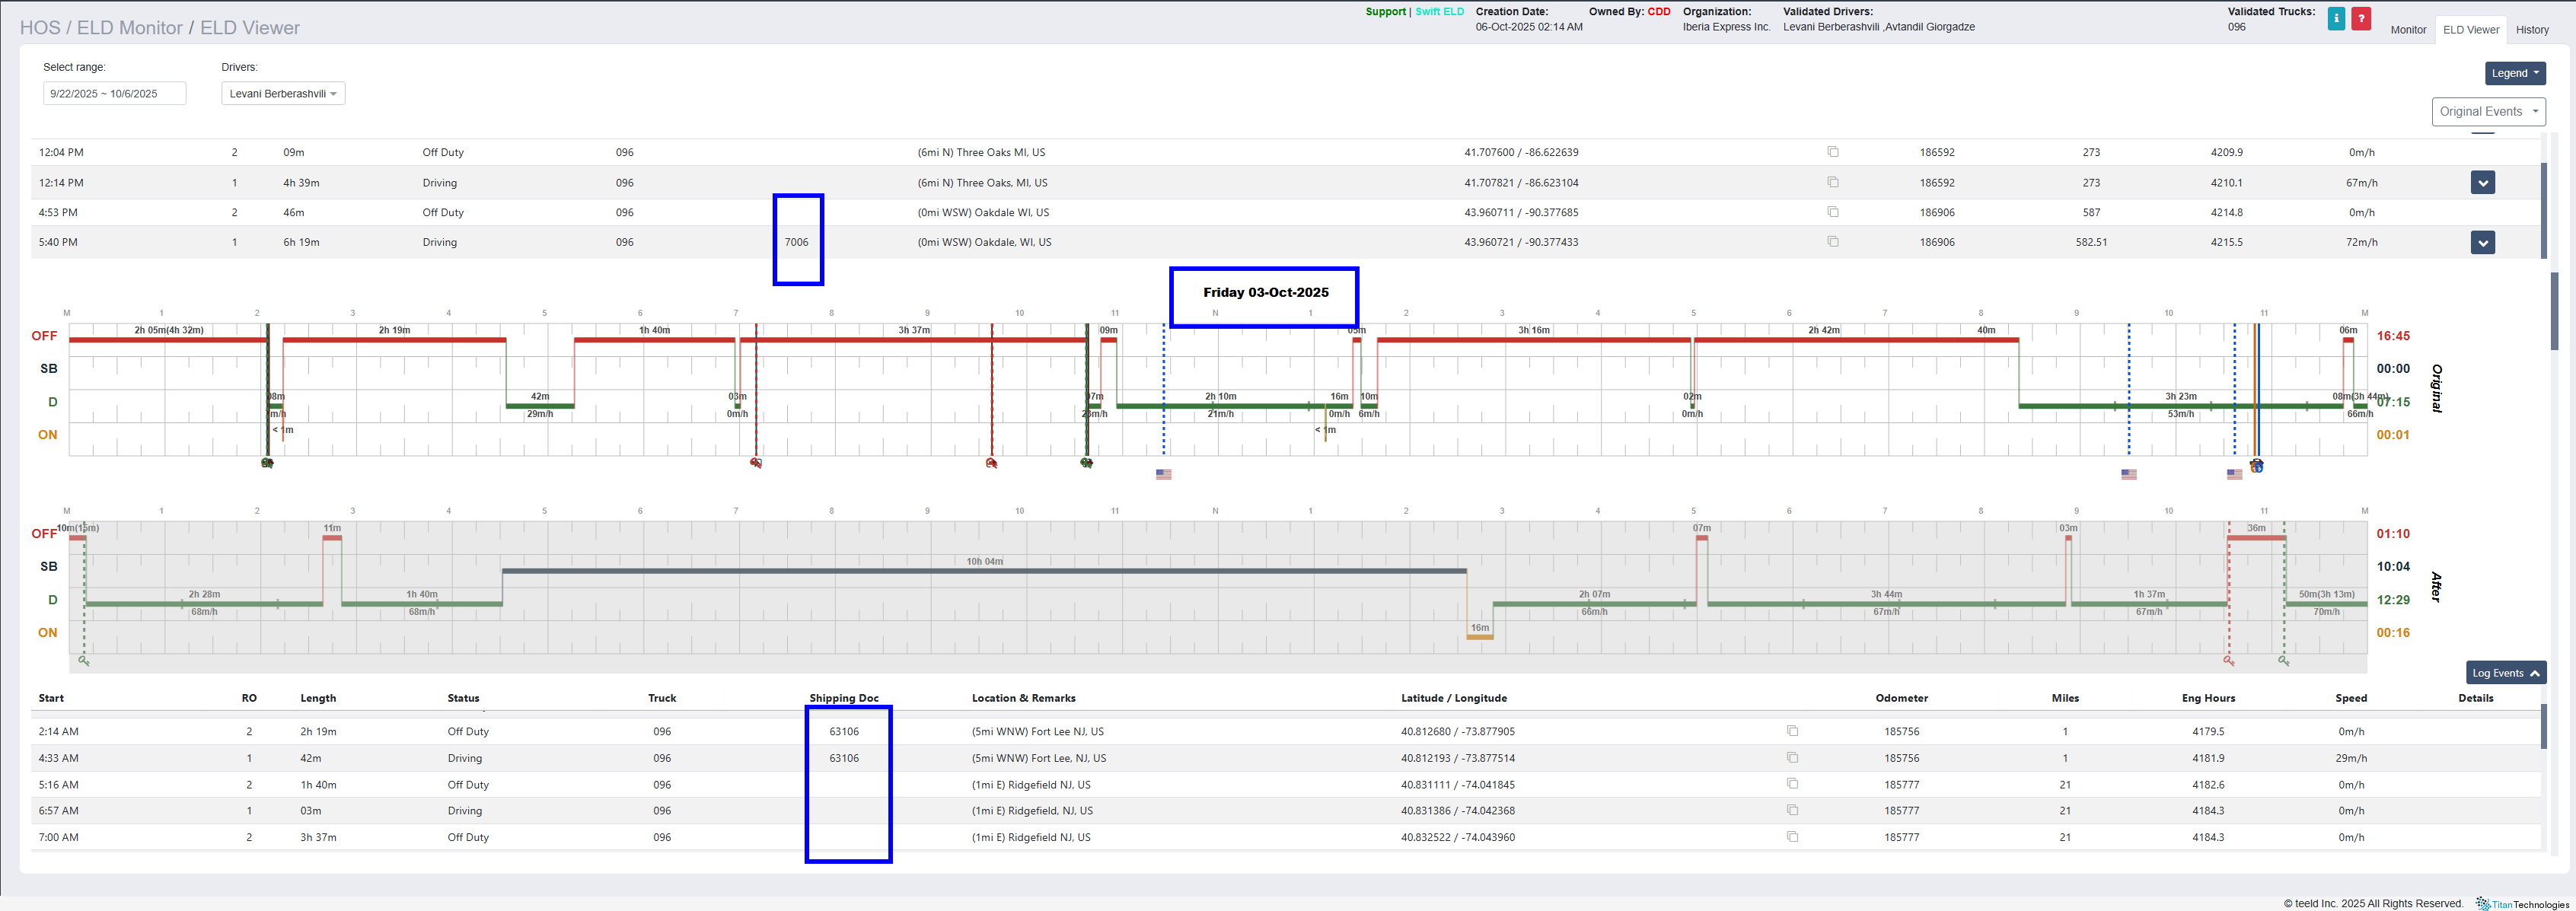Image resolution: width=2576 pixels, height=911 pixels.
Task: Switch to the Monitor tab
Action: point(2408,30)
